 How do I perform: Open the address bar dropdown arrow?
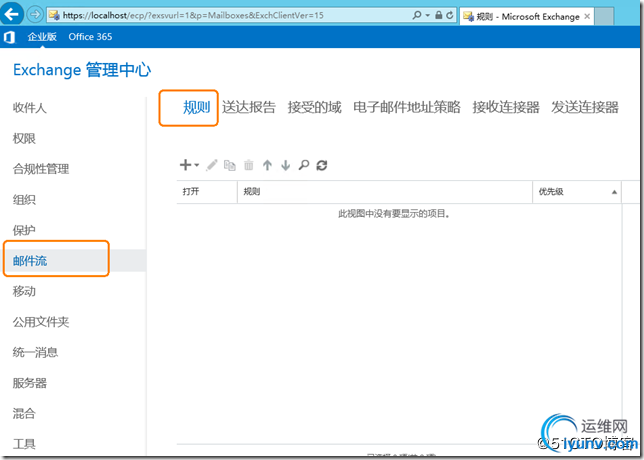coord(428,16)
